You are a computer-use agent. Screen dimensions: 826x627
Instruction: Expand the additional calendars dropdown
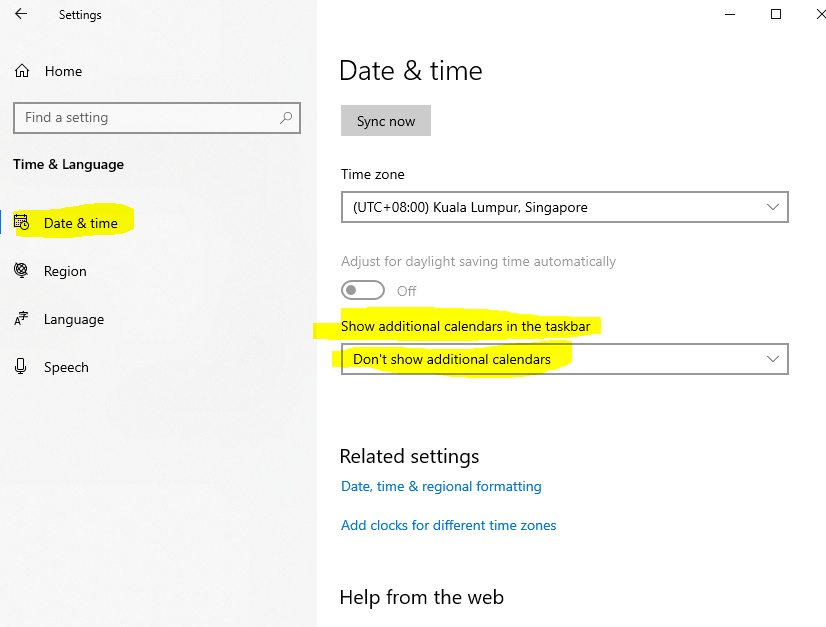point(564,359)
